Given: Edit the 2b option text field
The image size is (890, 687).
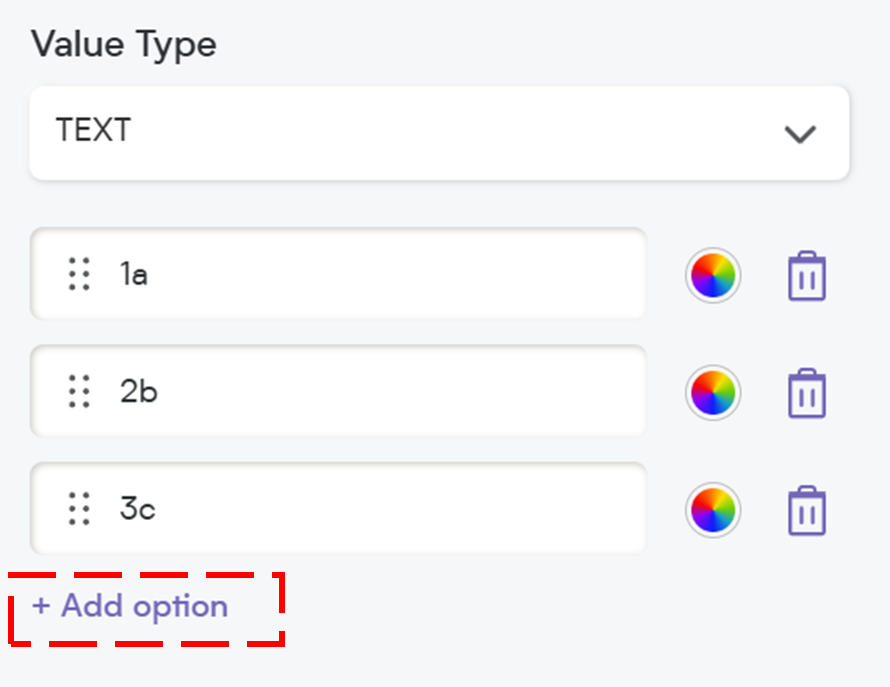Looking at the screenshot, I should pos(338,391).
